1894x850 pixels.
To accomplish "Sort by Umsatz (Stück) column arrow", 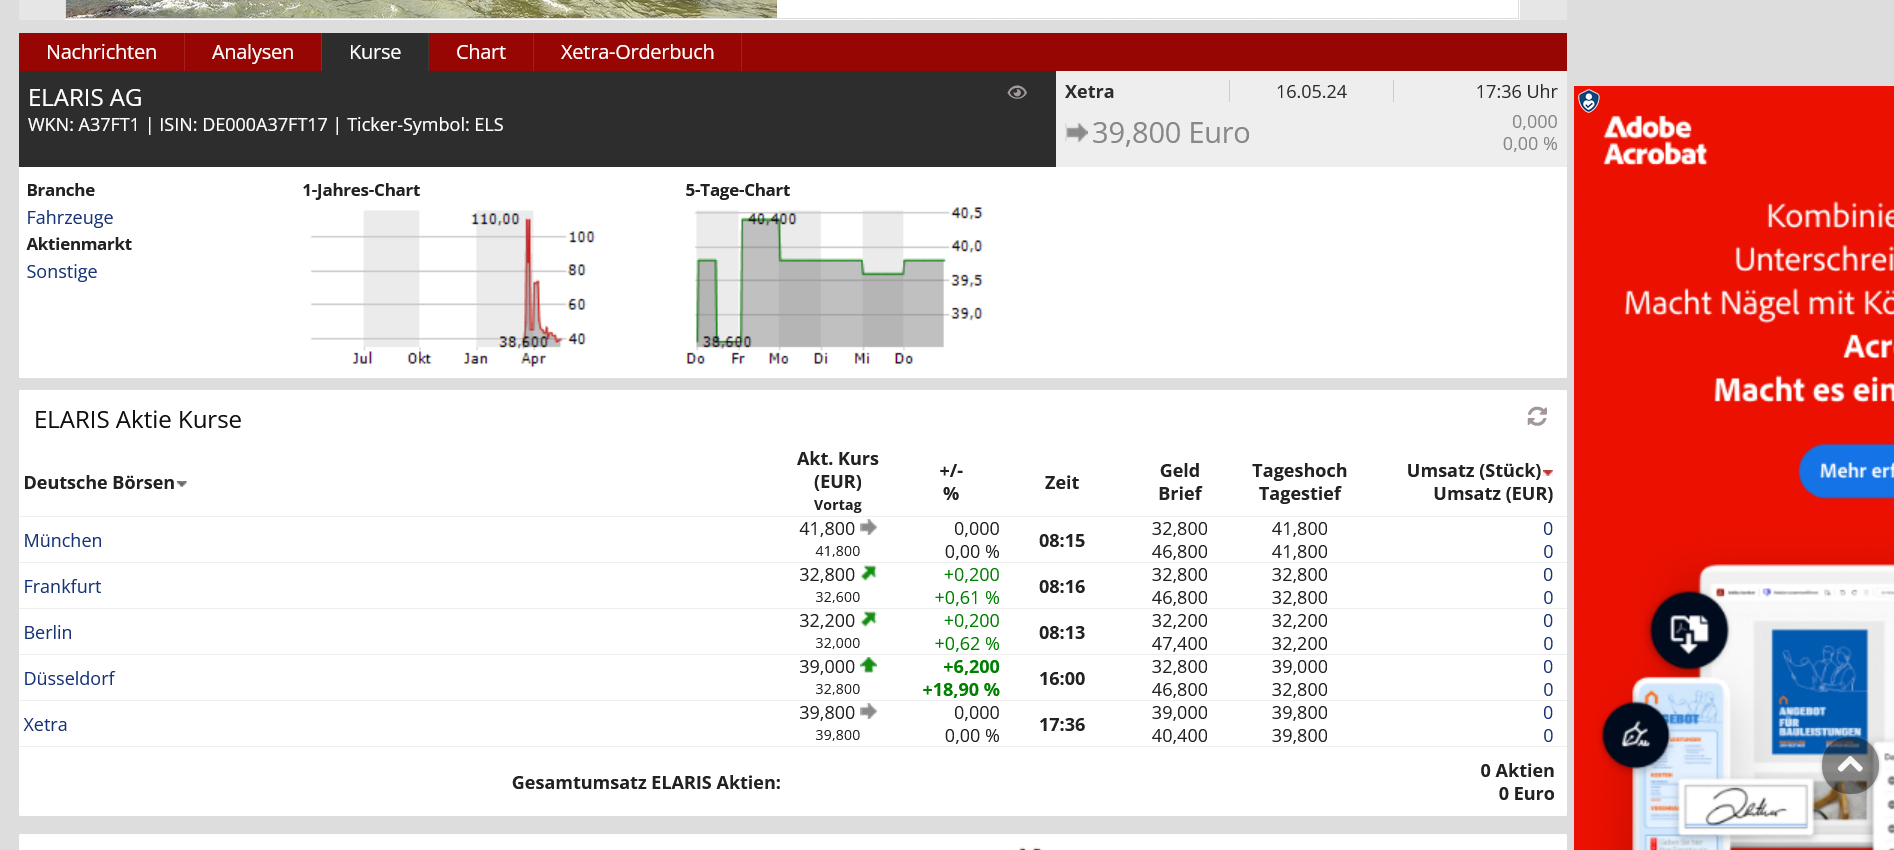I will 1548,472.
